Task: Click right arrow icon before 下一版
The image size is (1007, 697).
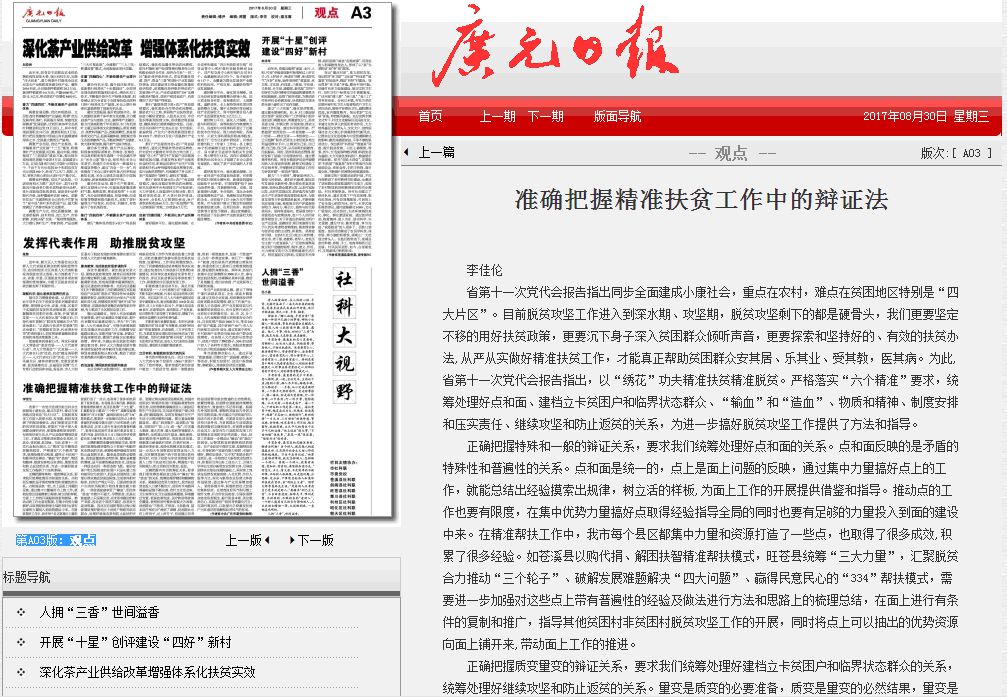Action: (292, 540)
